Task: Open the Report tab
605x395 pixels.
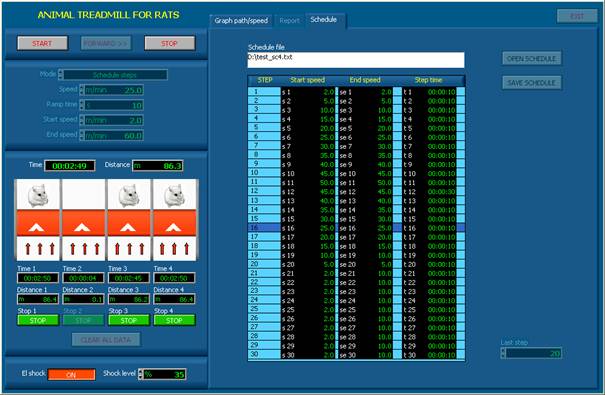Action: coord(289,20)
